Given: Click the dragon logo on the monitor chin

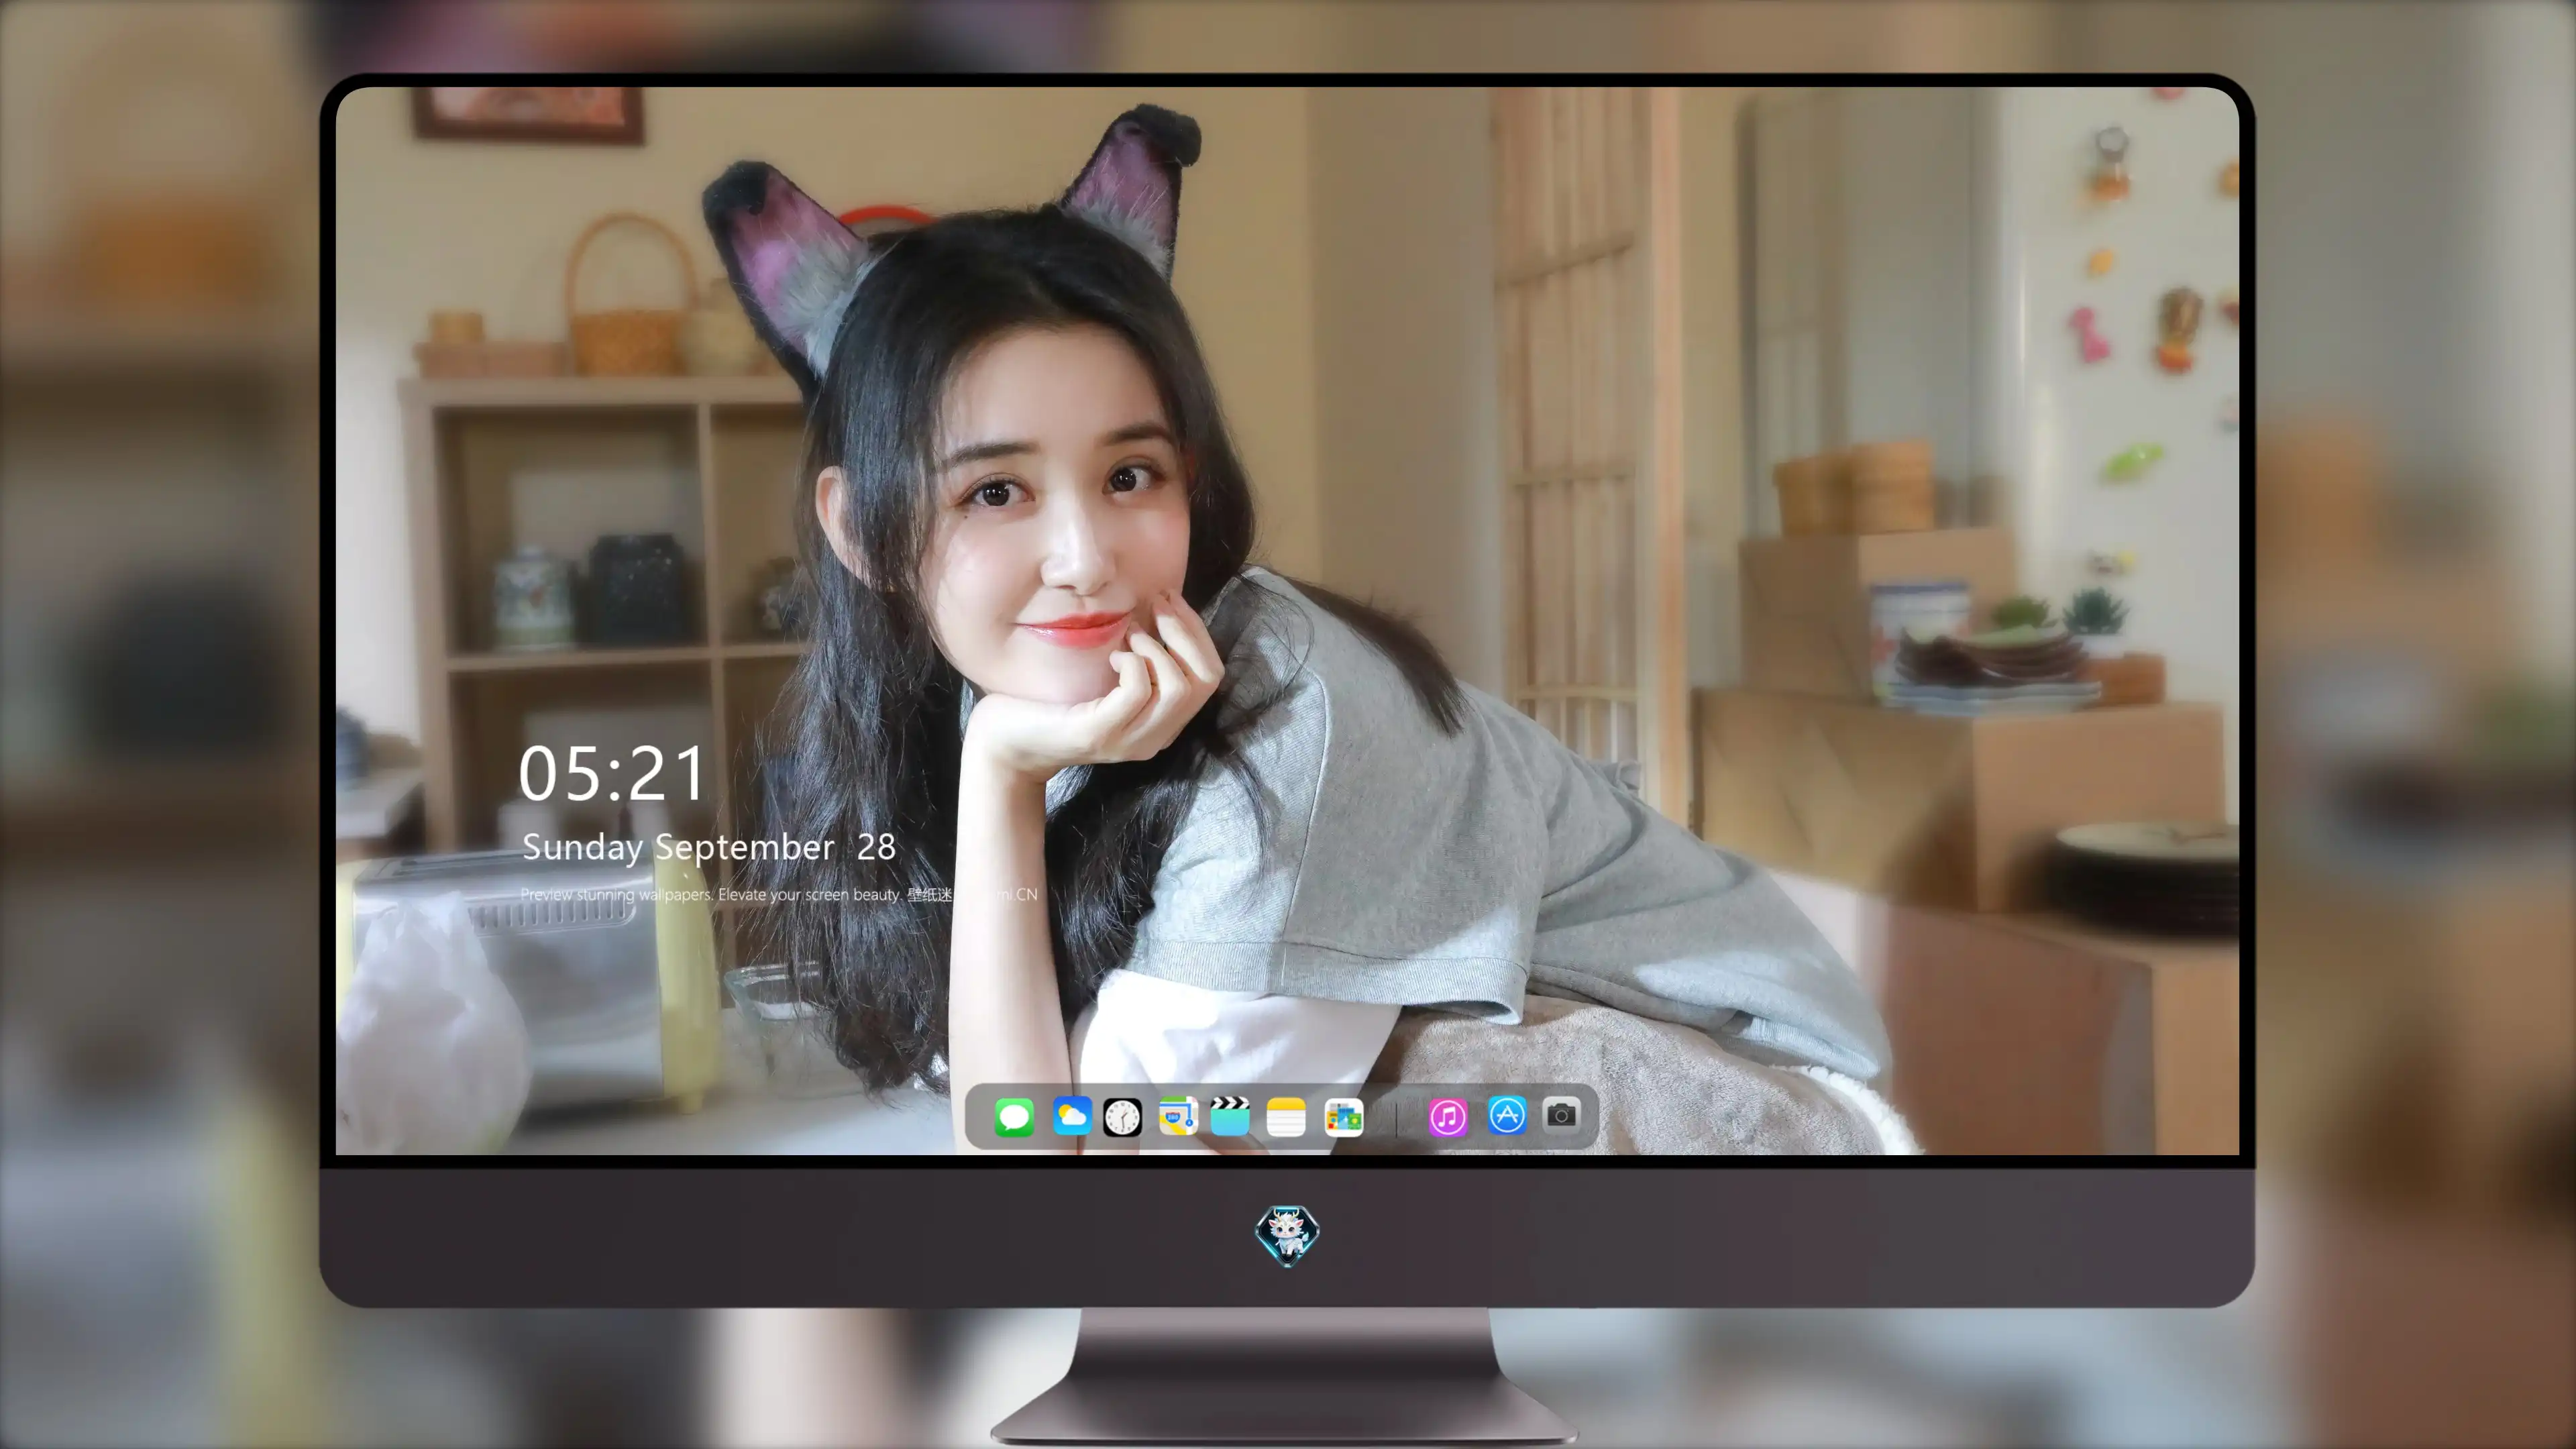Looking at the screenshot, I should pos(1287,1235).
